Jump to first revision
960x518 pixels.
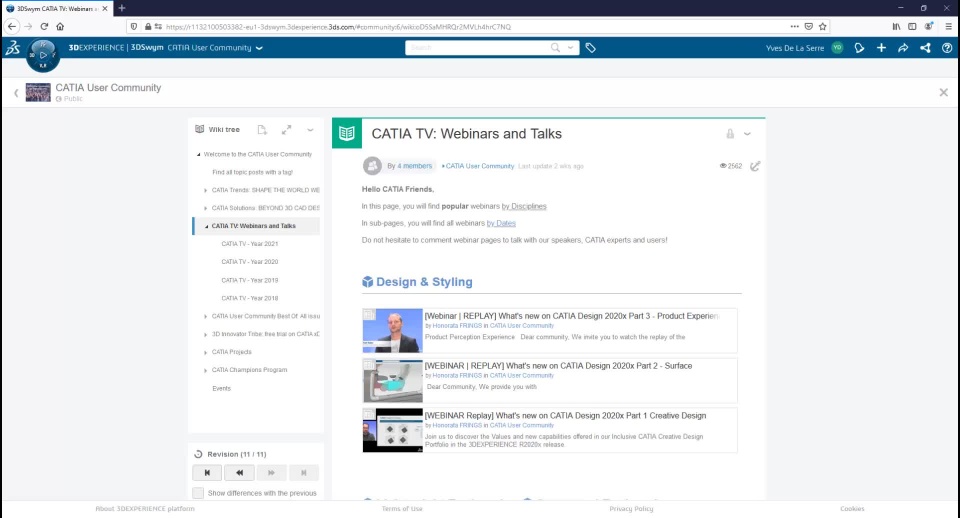tap(207, 473)
